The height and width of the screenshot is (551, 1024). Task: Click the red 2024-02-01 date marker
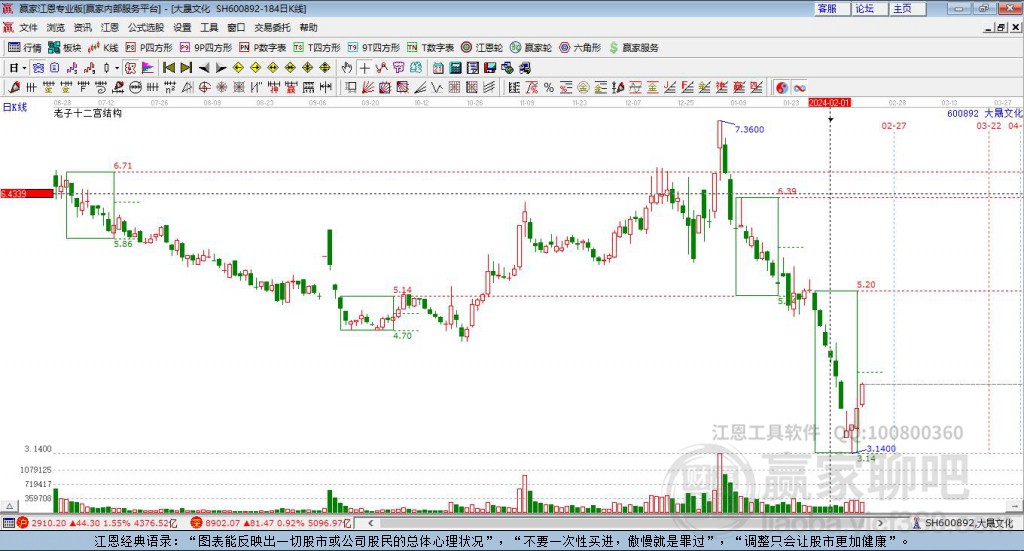[x=829, y=102]
